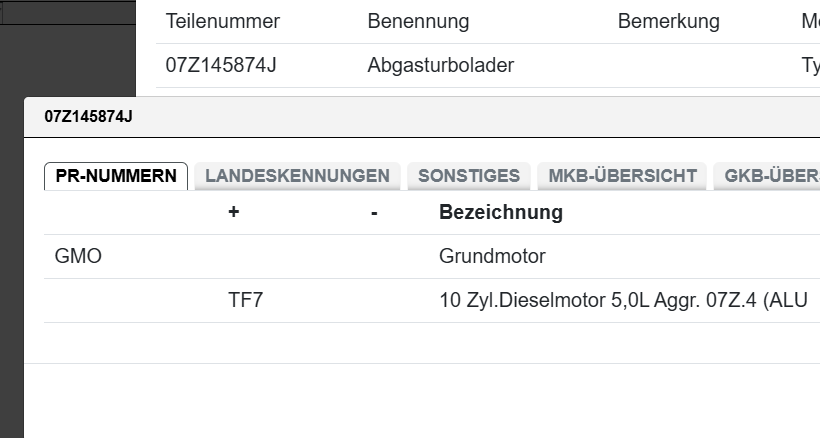Click the minus column header
The width and height of the screenshot is (820, 438).
(374, 212)
